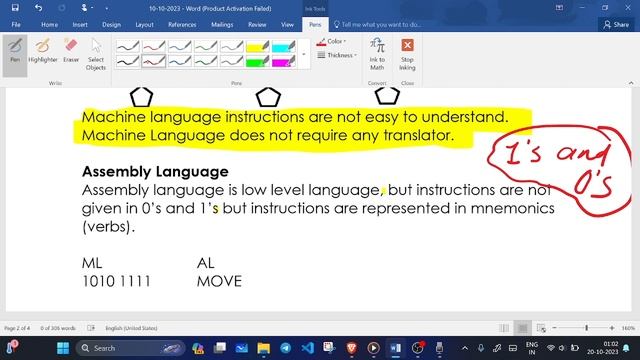Expand the pens gallery more arrow
Image resolution: width=640 pixels, height=360 pixels.
click(x=304, y=54)
